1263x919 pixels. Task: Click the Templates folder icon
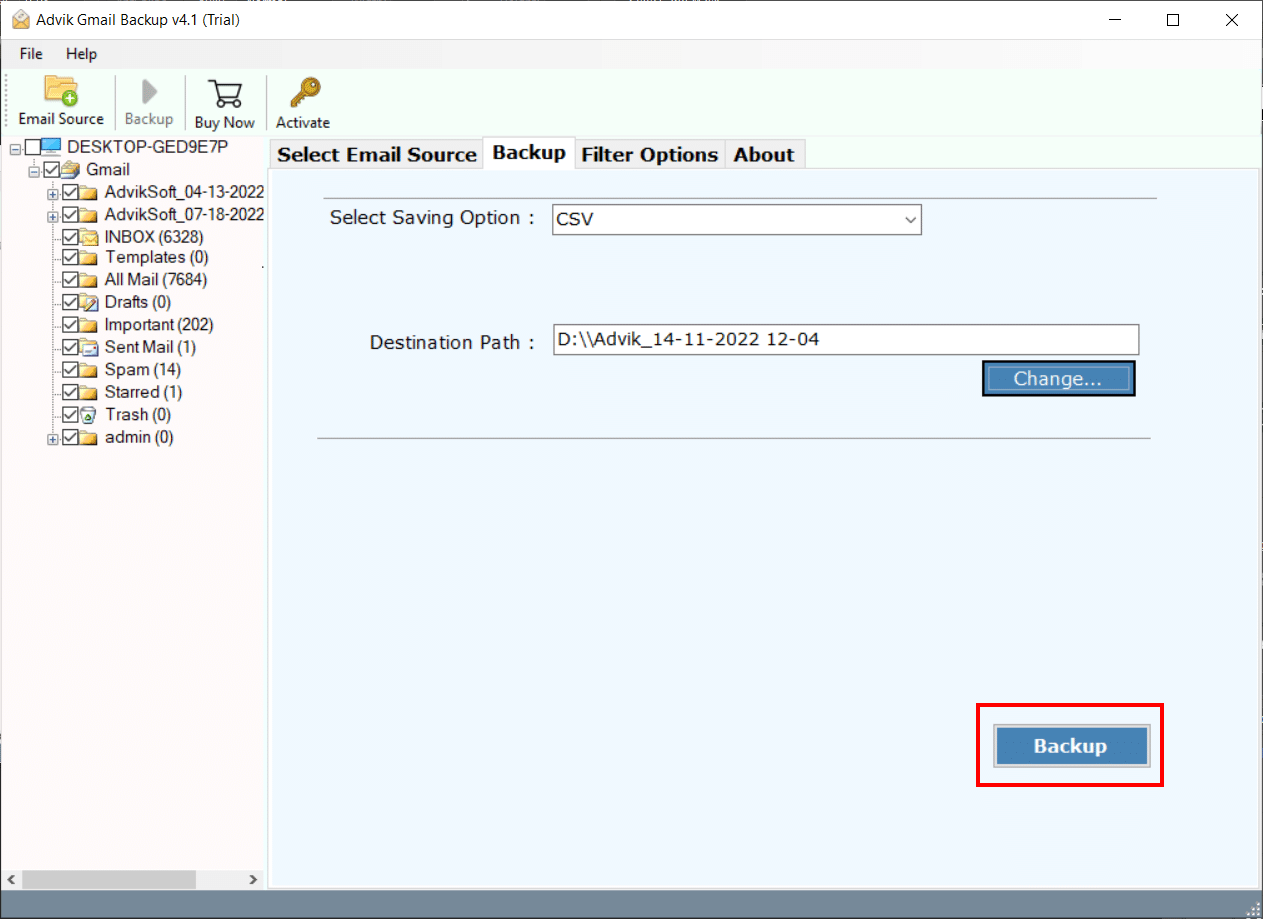click(89, 258)
